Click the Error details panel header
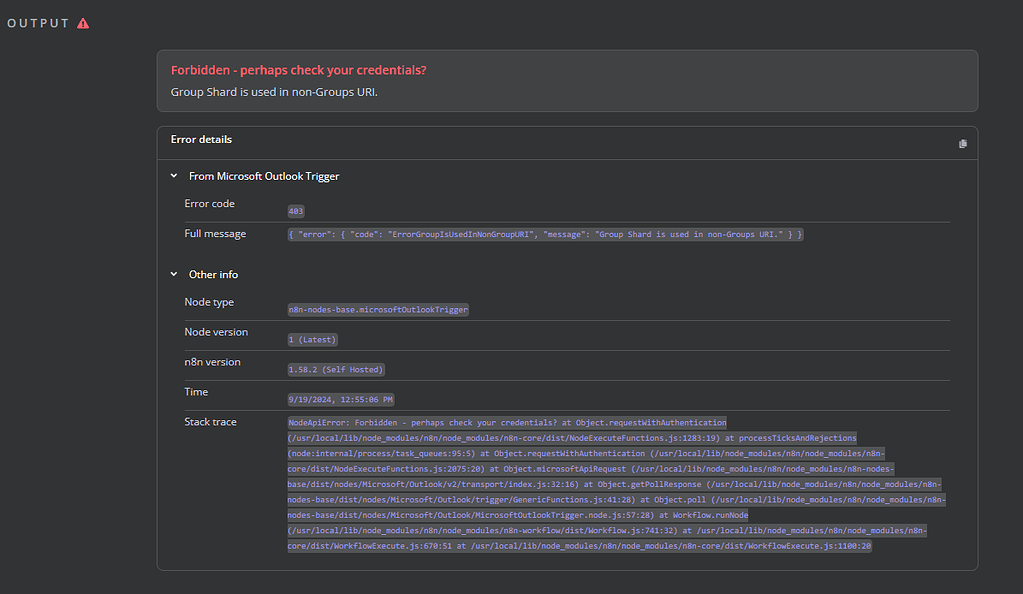The height and width of the screenshot is (594, 1023). pos(202,140)
